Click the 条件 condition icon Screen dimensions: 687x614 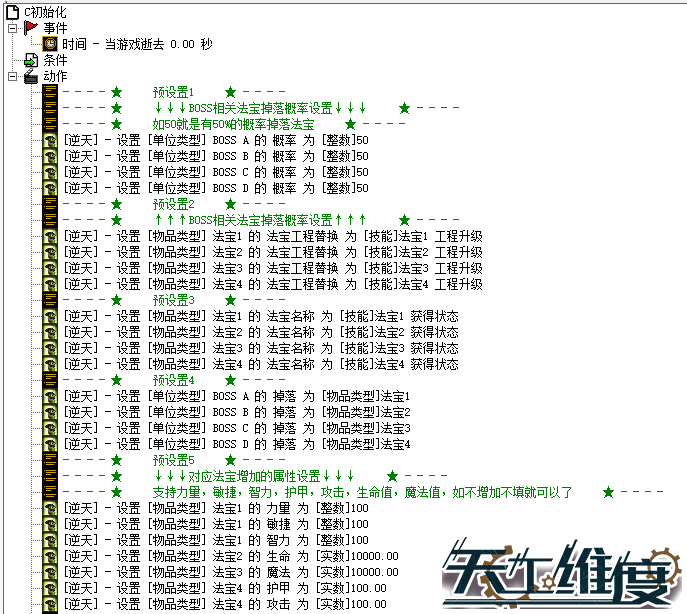[x=30, y=60]
